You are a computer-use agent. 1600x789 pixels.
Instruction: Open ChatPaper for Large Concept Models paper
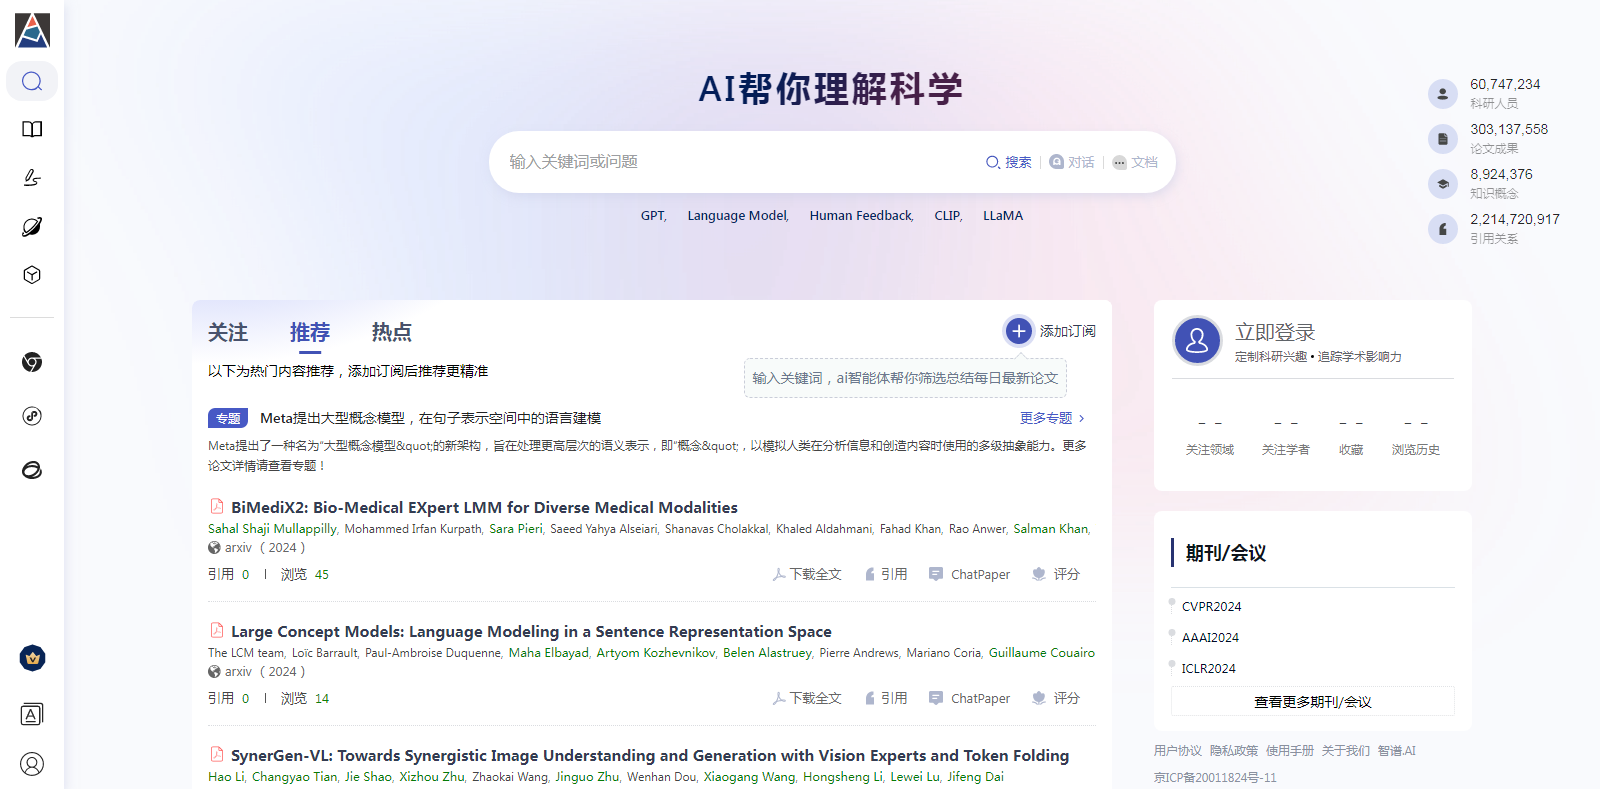970,698
